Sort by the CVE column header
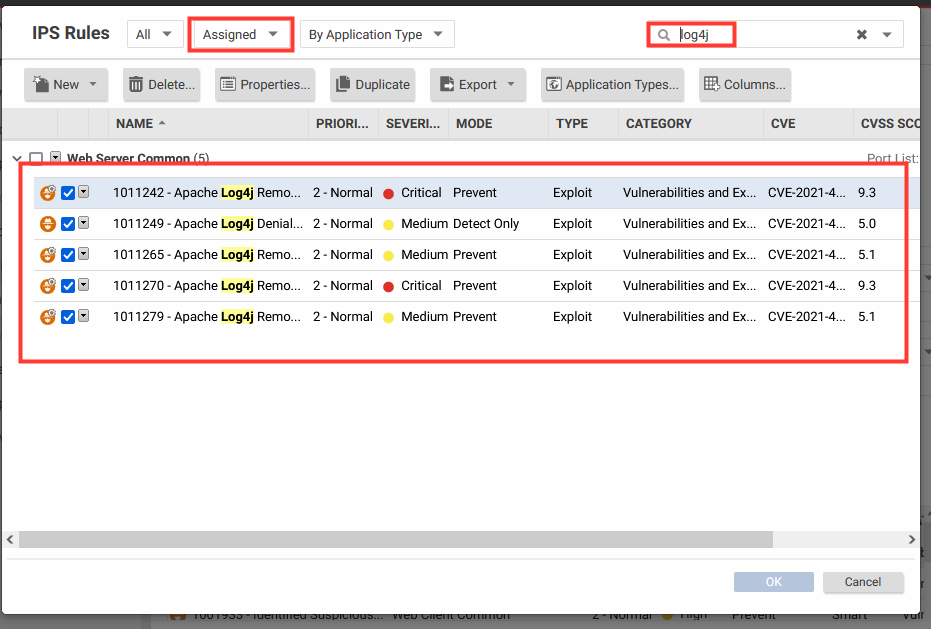 [808, 124]
